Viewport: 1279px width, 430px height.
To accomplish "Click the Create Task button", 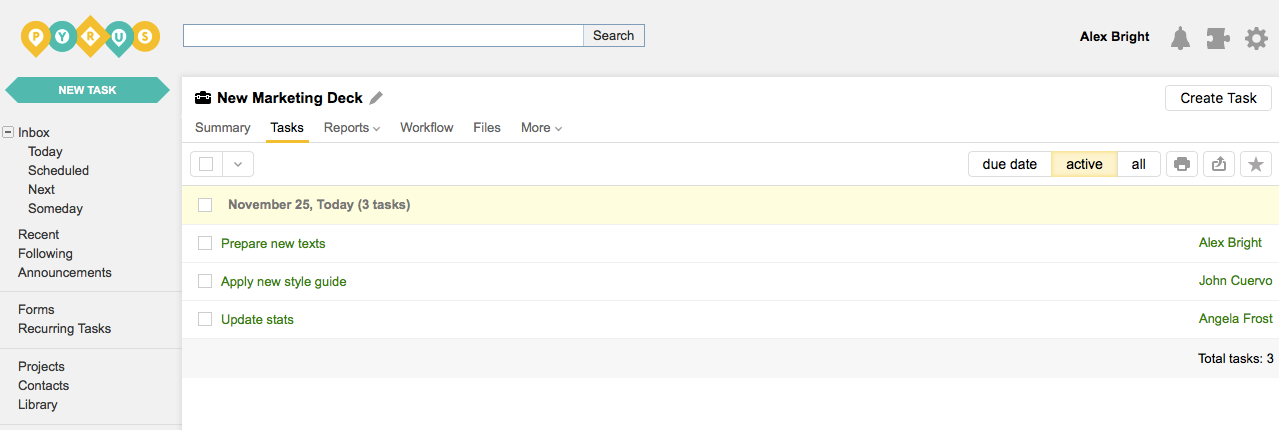I will [1218, 98].
